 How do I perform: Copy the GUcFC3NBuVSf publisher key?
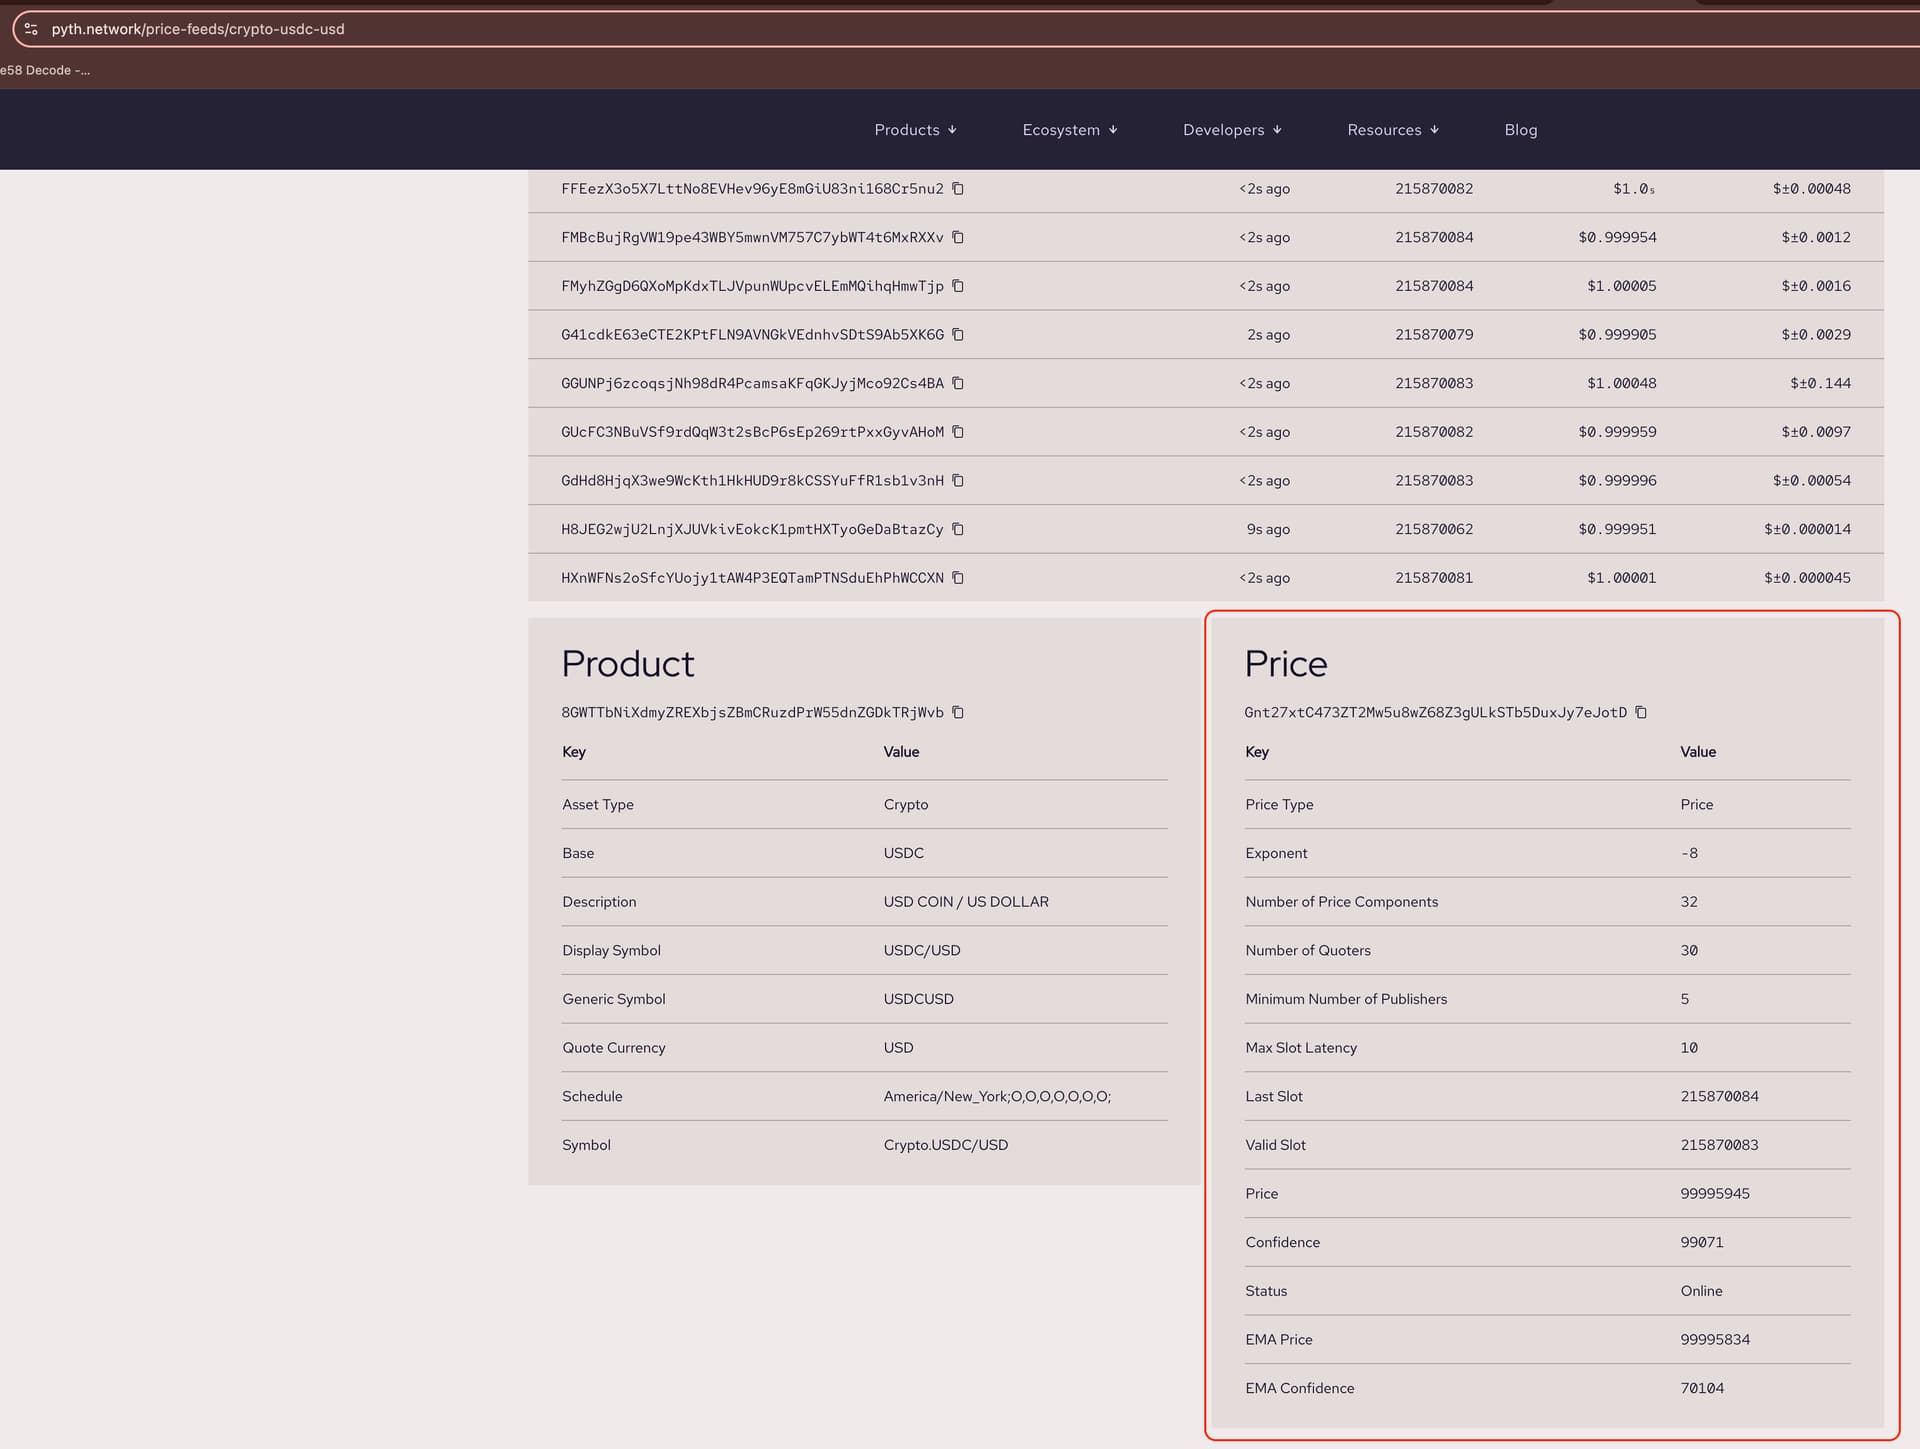957,432
